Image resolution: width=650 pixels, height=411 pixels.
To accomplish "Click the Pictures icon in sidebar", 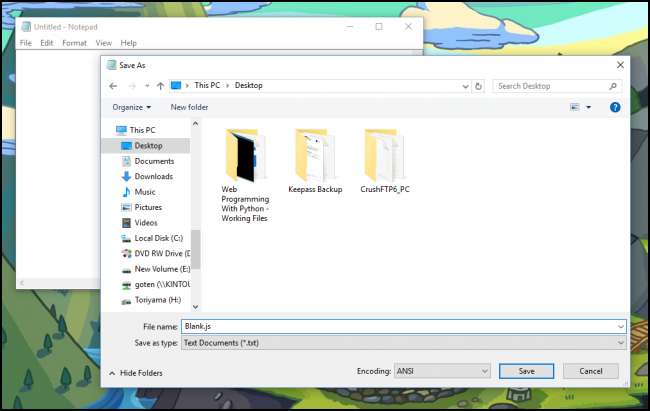I will tap(126, 207).
